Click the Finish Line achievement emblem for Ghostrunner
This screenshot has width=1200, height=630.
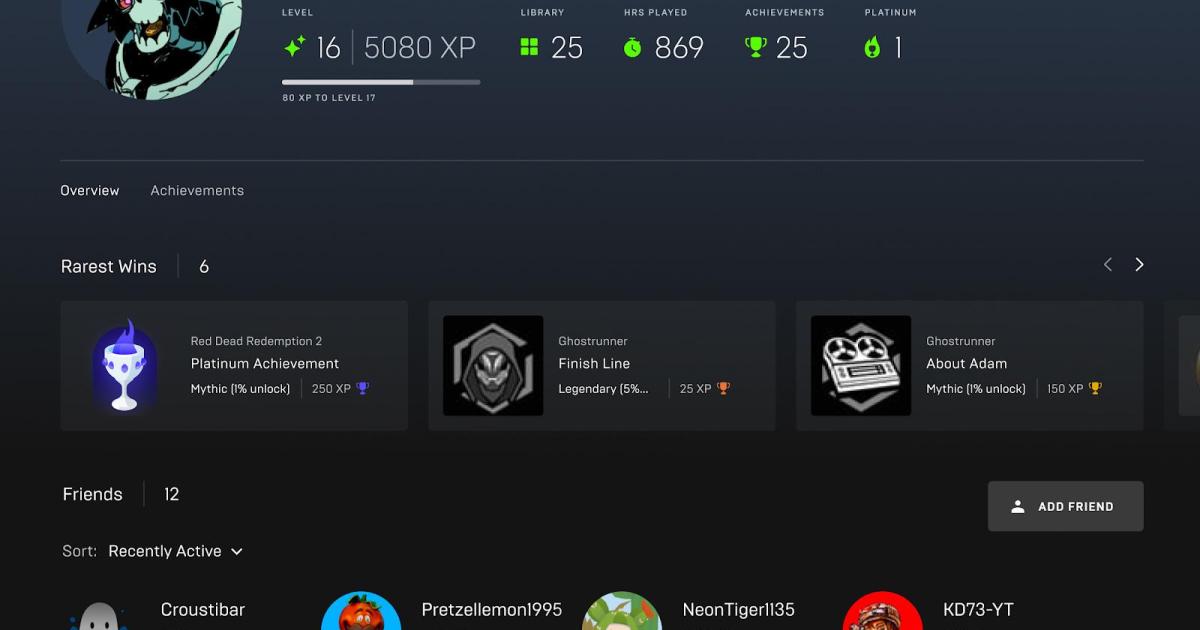point(492,365)
